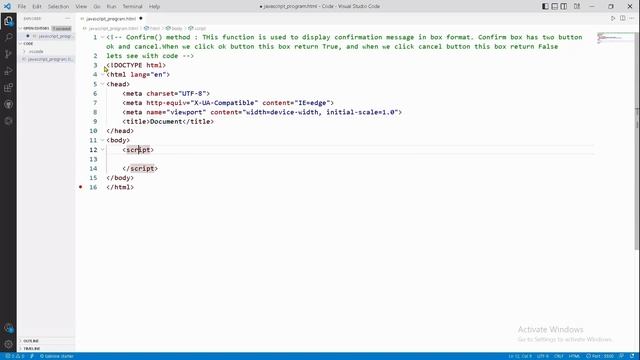Viewport: 640px width, 360px height.
Task: Open the Help menu
Action: pyautogui.click(x=154, y=7)
